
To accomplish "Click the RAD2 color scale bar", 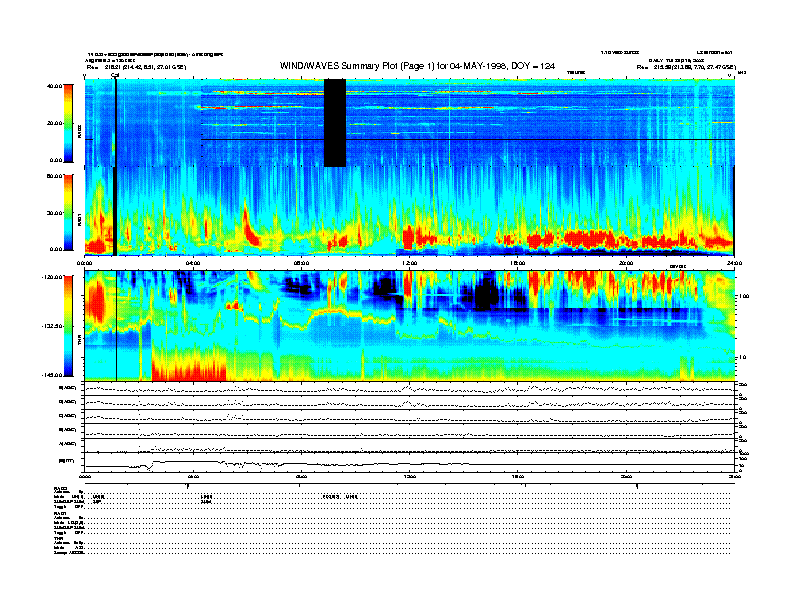I will [68, 124].
